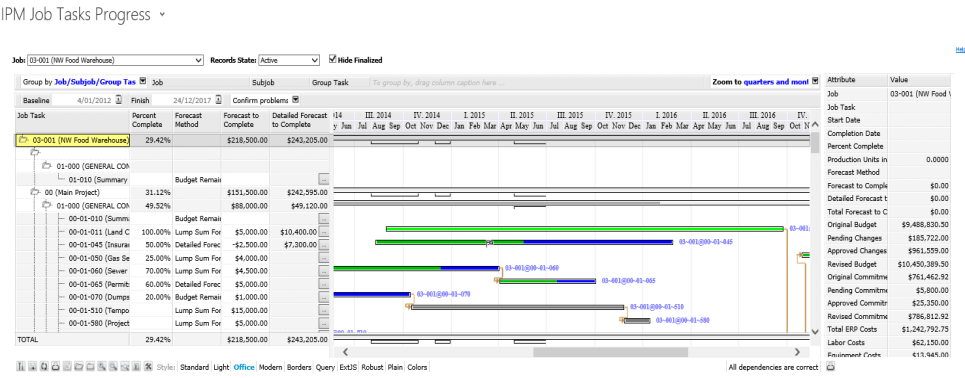The image size is (965, 378).
Task: Click the 03-001@00-01-510 gray Gantt bar
Action: [x=518, y=307]
